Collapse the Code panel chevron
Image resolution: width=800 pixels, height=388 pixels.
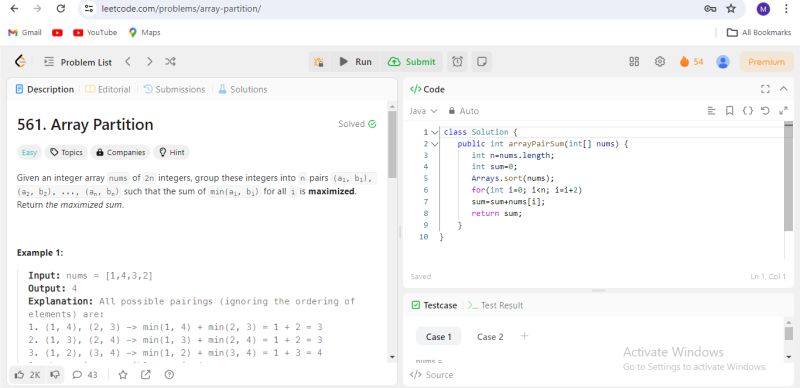point(784,89)
